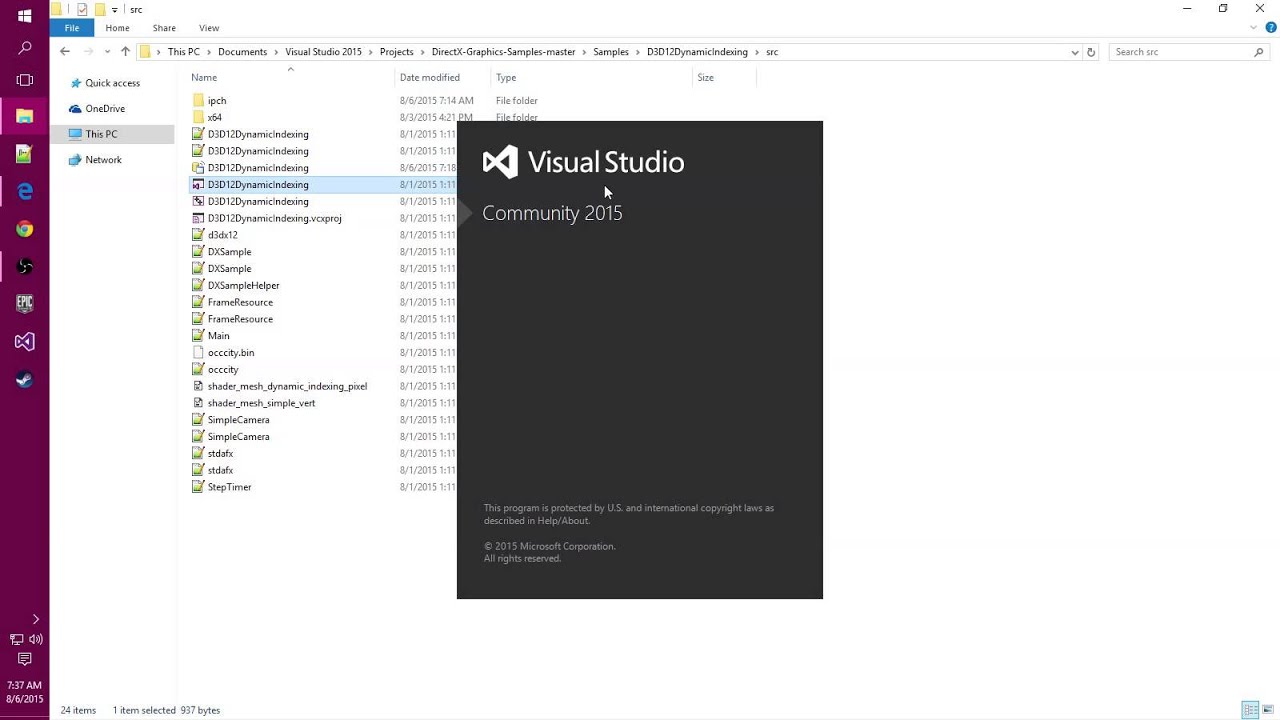Image resolution: width=1280 pixels, height=720 pixels.
Task: Select the ipch folder
Action: click(x=217, y=101)
